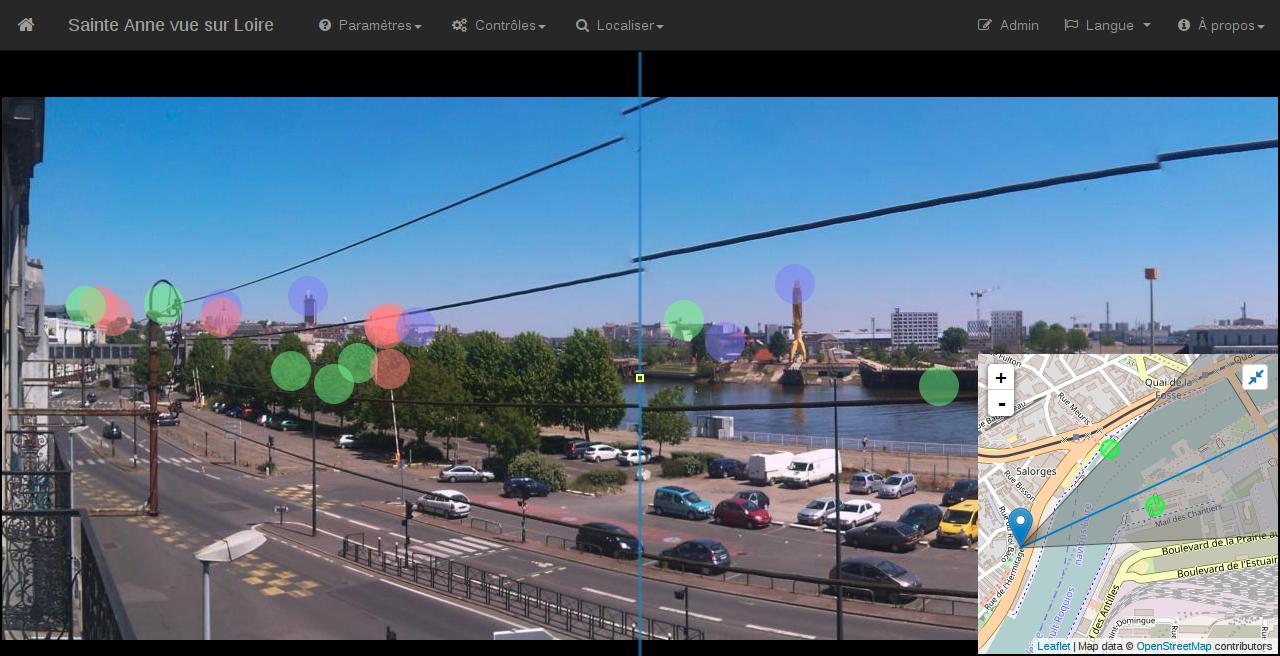Select green map marker below Rue Meuris

[x=1110, y=449]
